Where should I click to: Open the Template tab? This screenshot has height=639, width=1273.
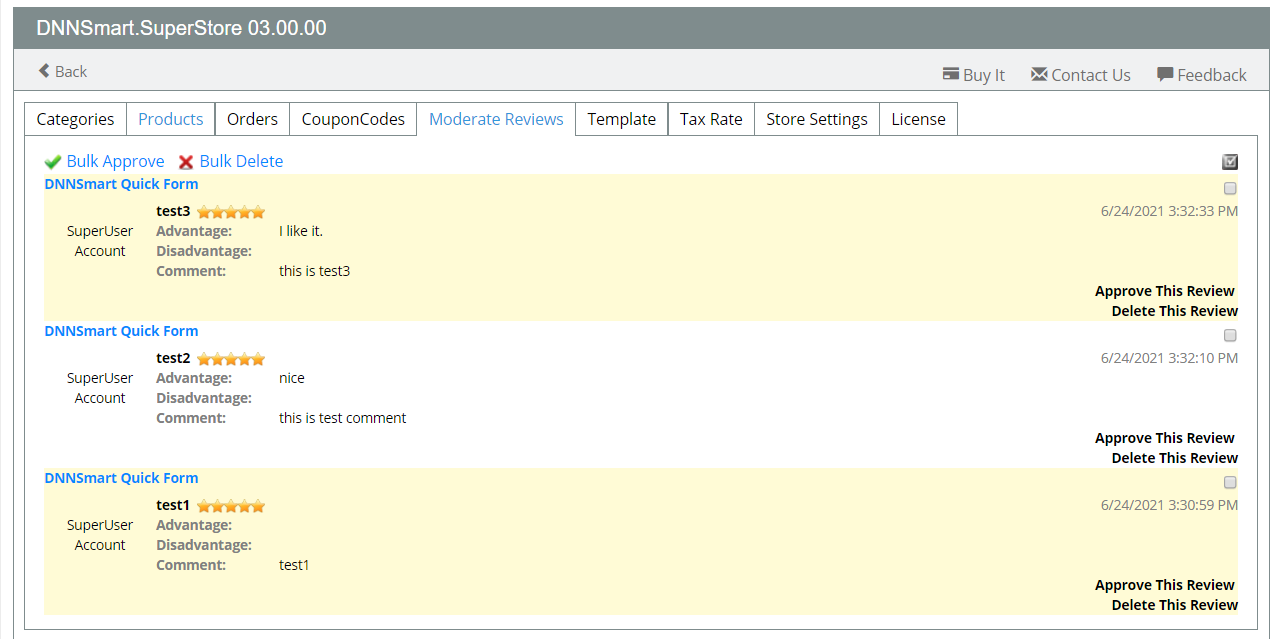[x=622, y=119]
